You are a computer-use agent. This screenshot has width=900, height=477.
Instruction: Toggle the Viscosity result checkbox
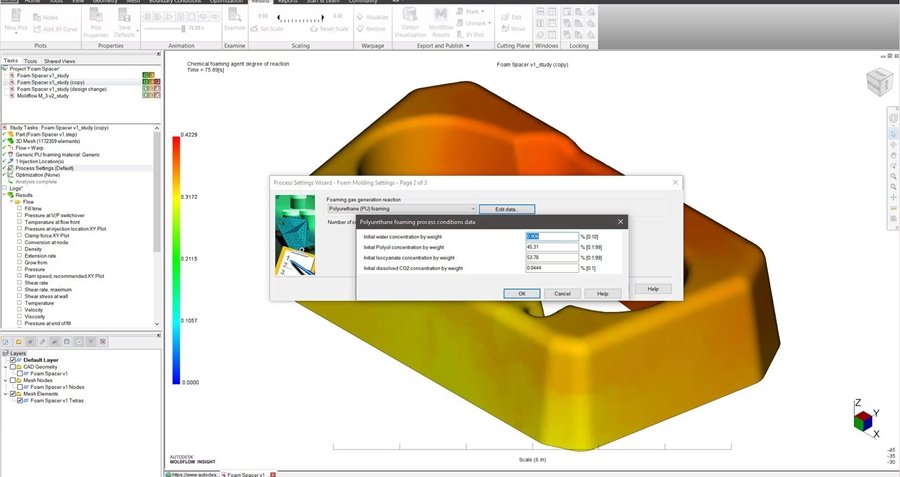tap(20, 316)
